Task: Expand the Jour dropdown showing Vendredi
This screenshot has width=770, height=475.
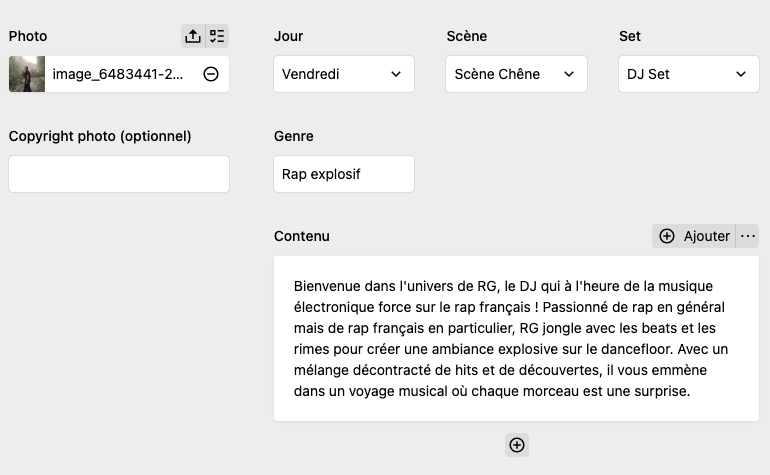Action: [x=343, y=74]
